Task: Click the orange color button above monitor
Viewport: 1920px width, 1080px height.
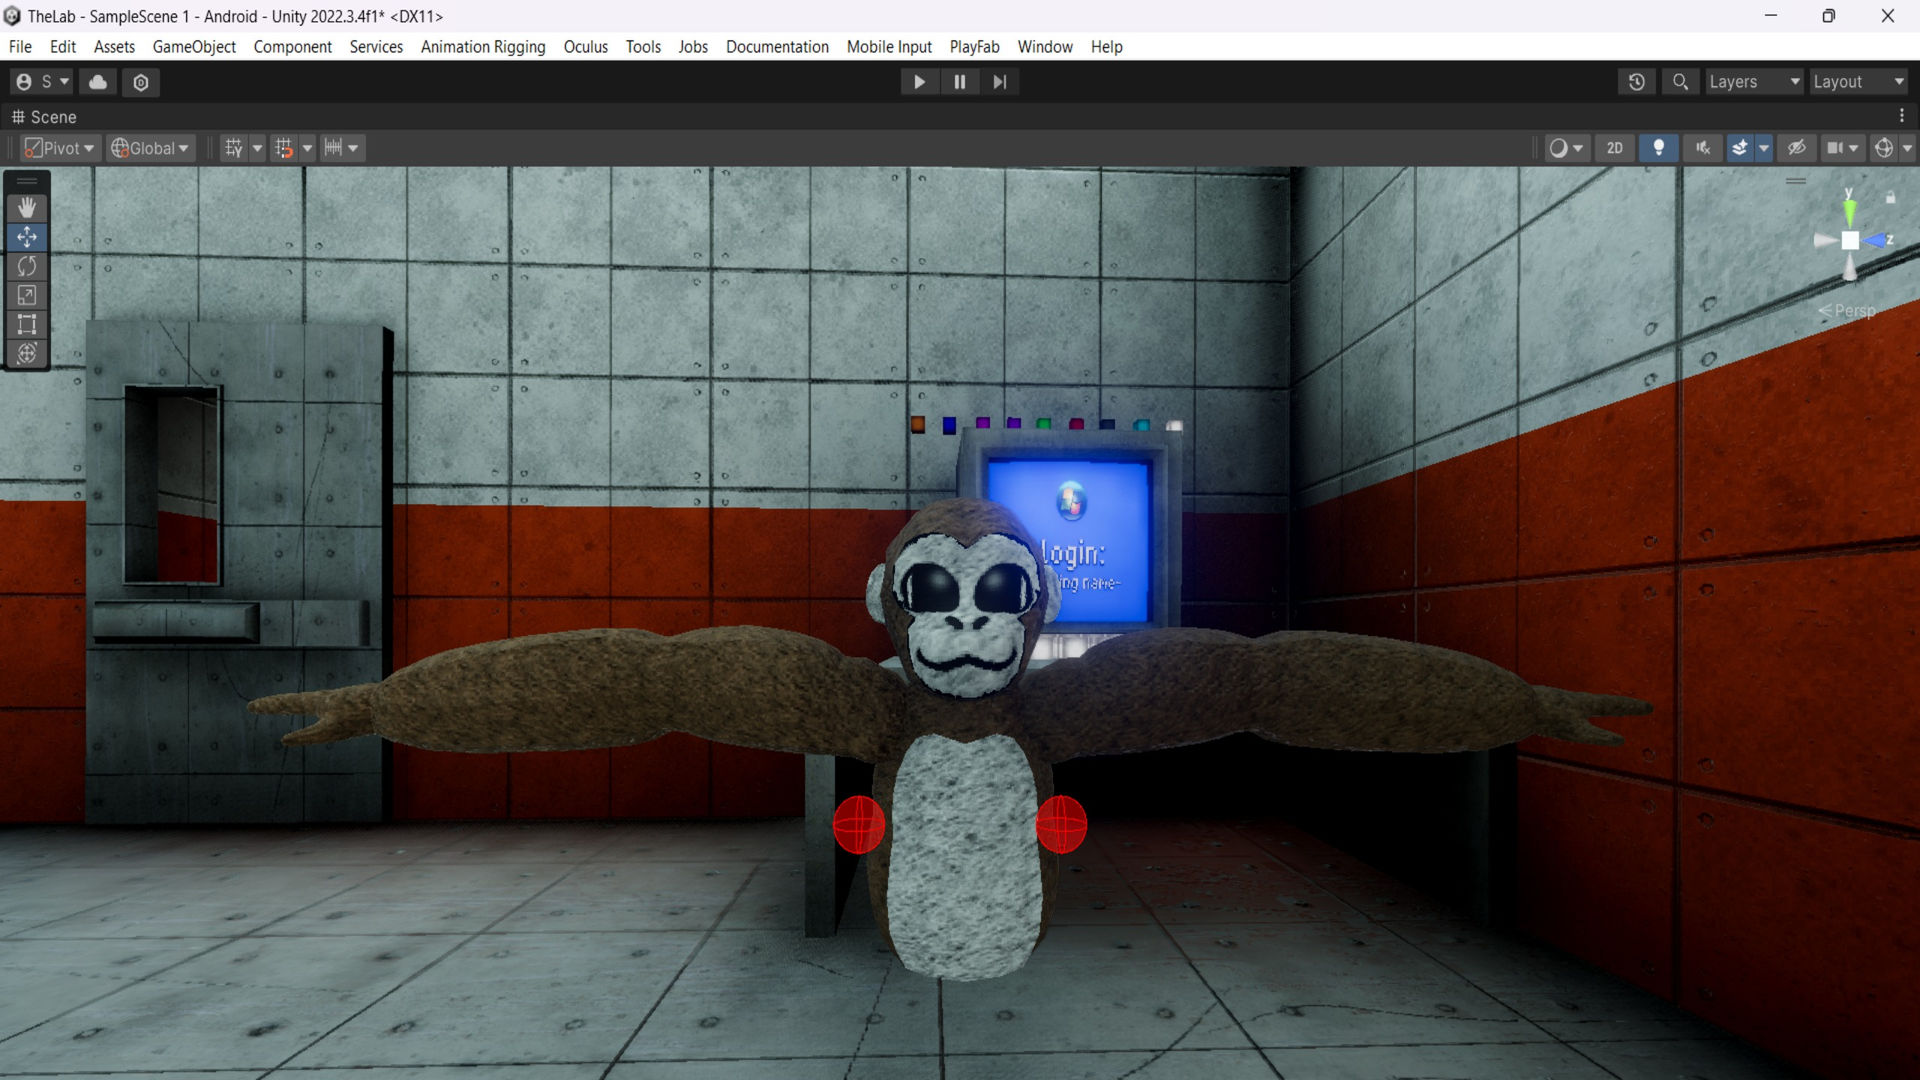Action: pos(918,425)
